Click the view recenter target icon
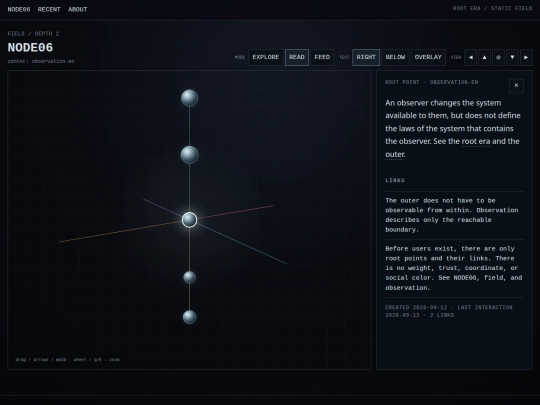Viewport: 540px width, 405px height. [x=498, y=58]
